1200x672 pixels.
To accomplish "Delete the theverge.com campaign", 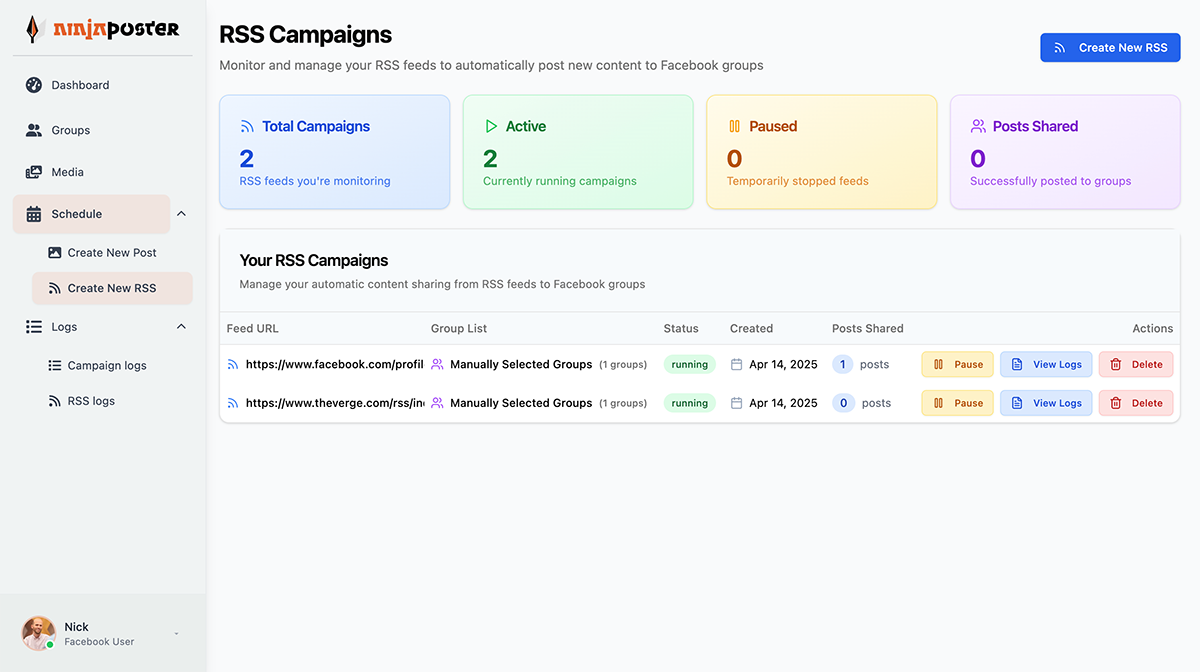I will tap(1136, 403).
